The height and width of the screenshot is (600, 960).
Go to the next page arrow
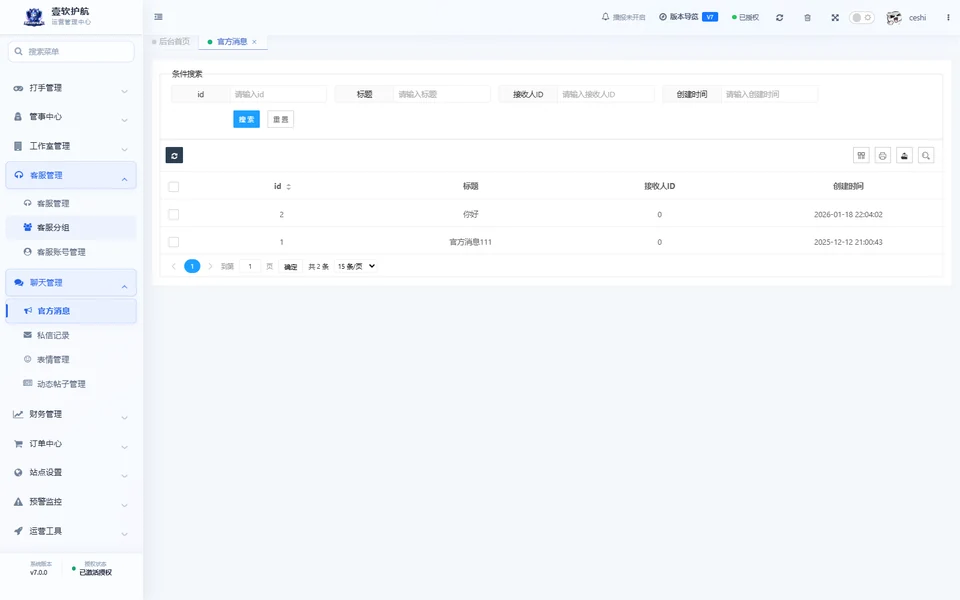(210, 266)
